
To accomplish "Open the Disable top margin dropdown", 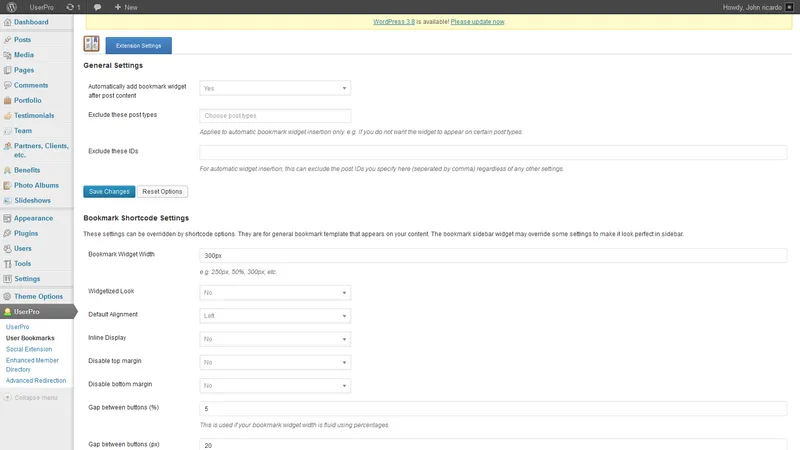I will 275,362.
